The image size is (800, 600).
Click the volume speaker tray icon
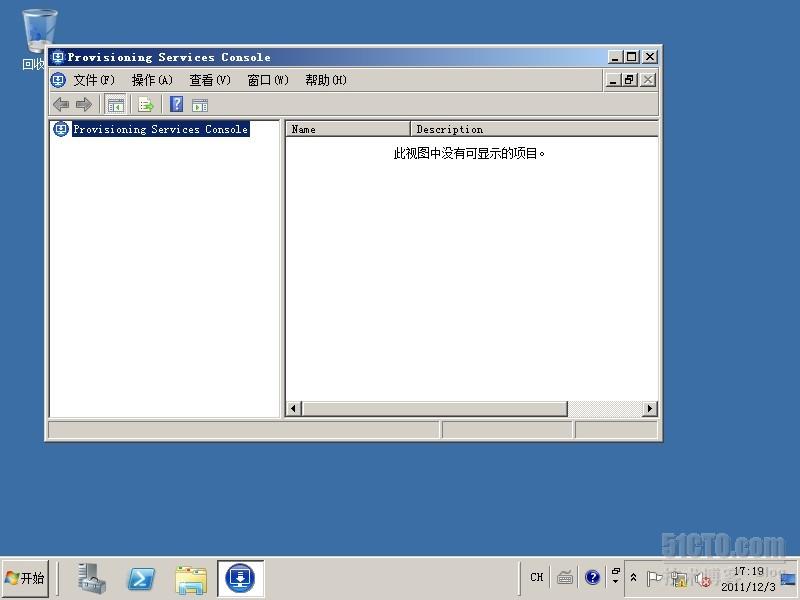[703, 580]
